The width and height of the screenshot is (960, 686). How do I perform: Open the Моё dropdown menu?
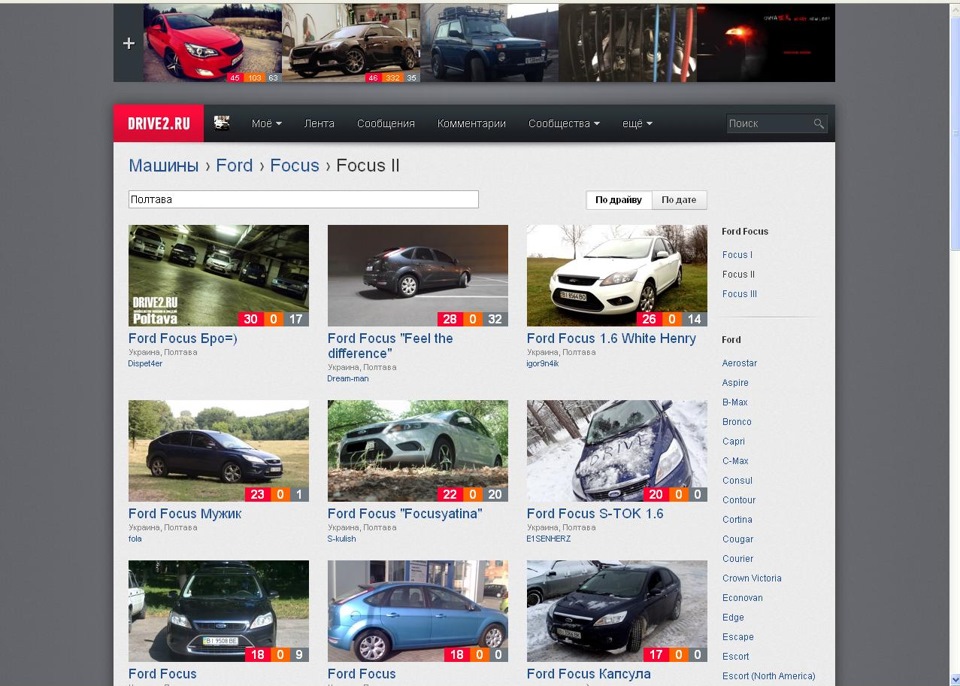(x=266, y=124)
